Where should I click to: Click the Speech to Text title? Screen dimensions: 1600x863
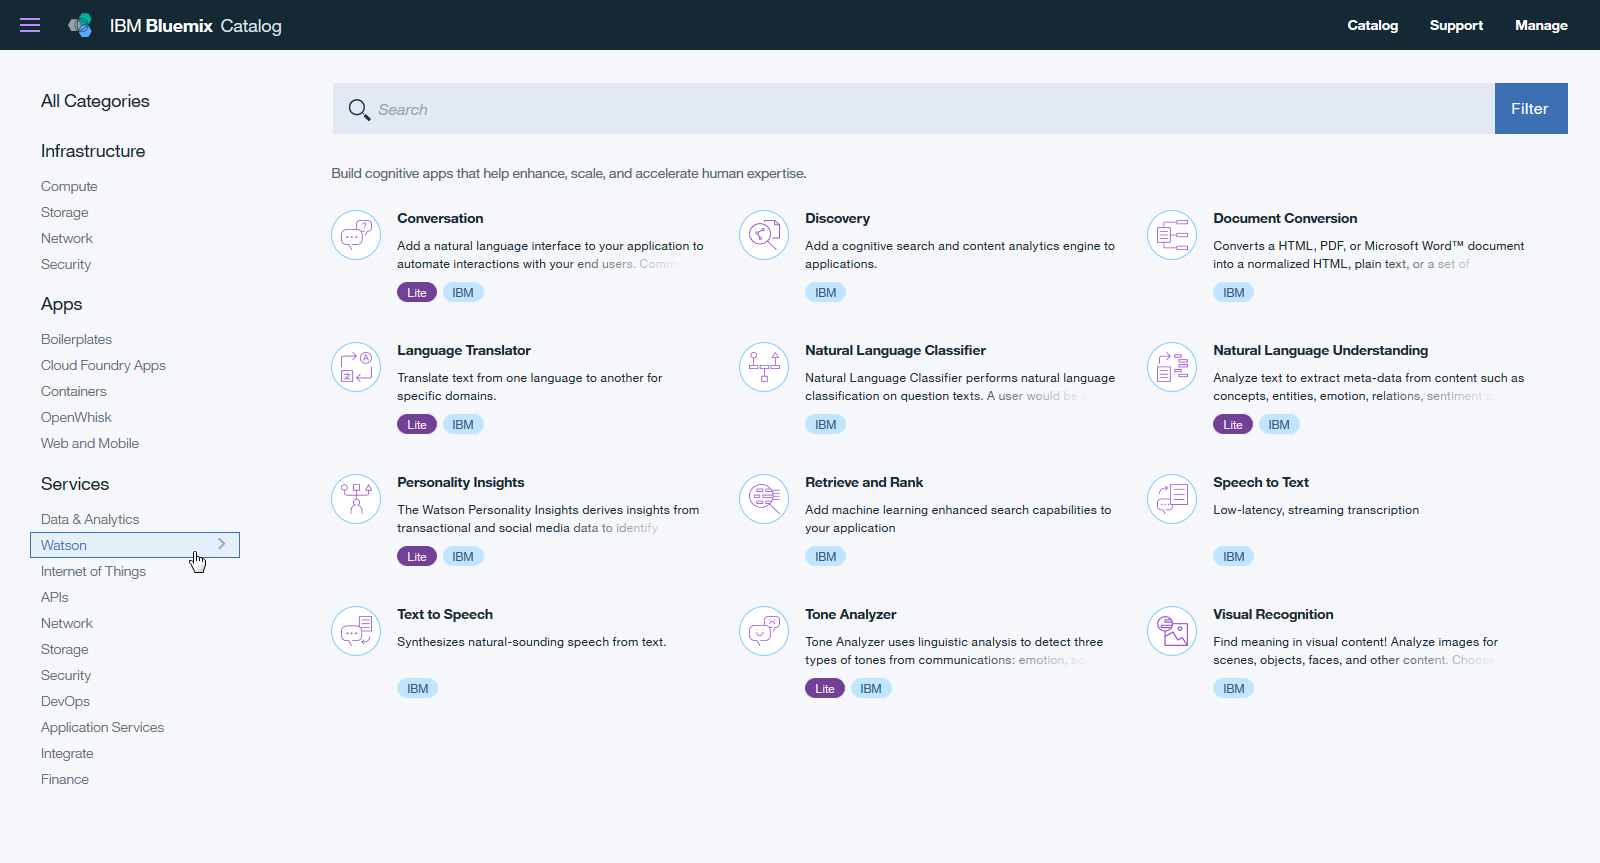click(x=1260, y=482)
